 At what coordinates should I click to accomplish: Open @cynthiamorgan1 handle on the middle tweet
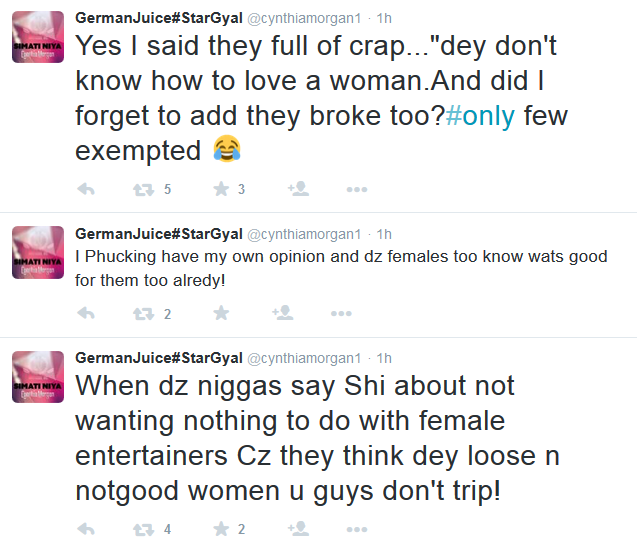(x=307, y=234)
